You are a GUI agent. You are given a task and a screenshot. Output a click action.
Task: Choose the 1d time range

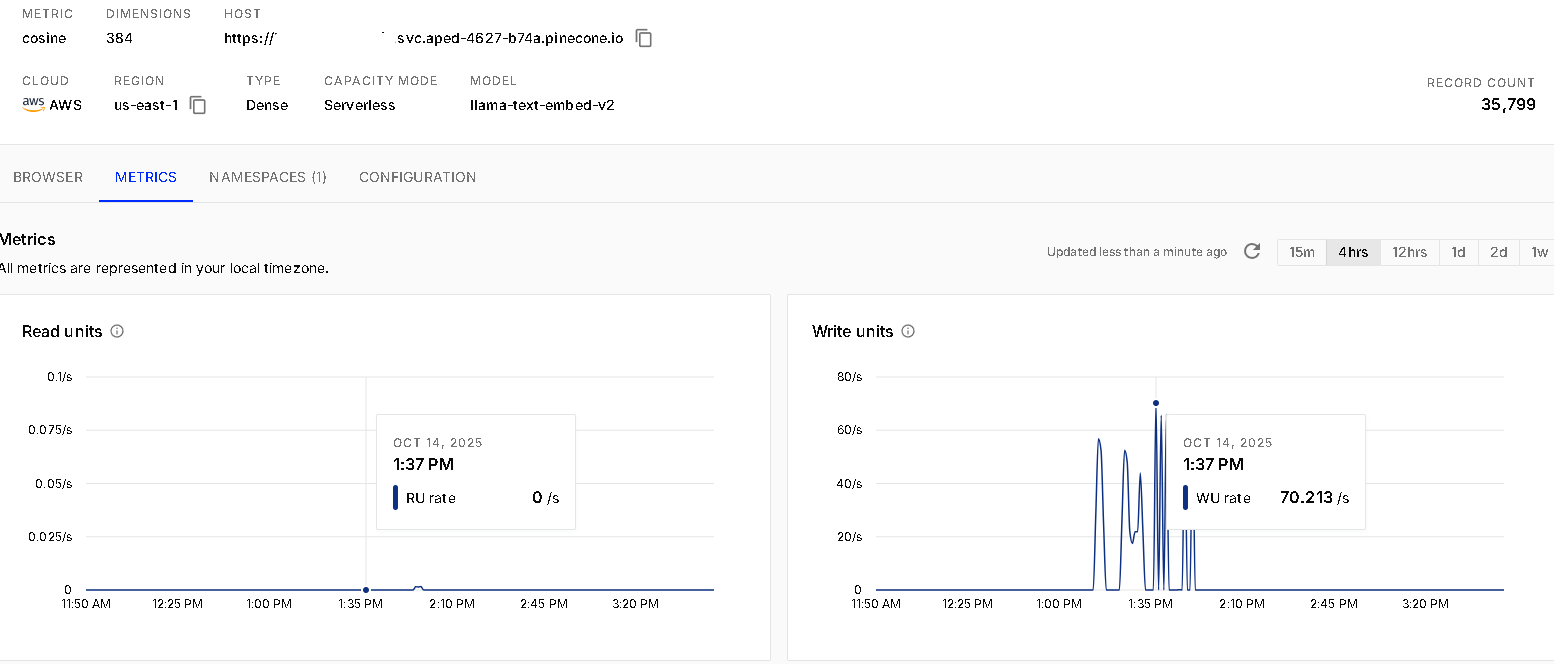click(1459, 252)
